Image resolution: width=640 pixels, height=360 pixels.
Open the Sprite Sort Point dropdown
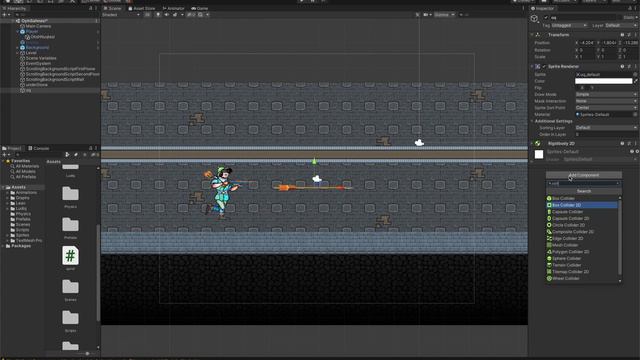[606, 108]
